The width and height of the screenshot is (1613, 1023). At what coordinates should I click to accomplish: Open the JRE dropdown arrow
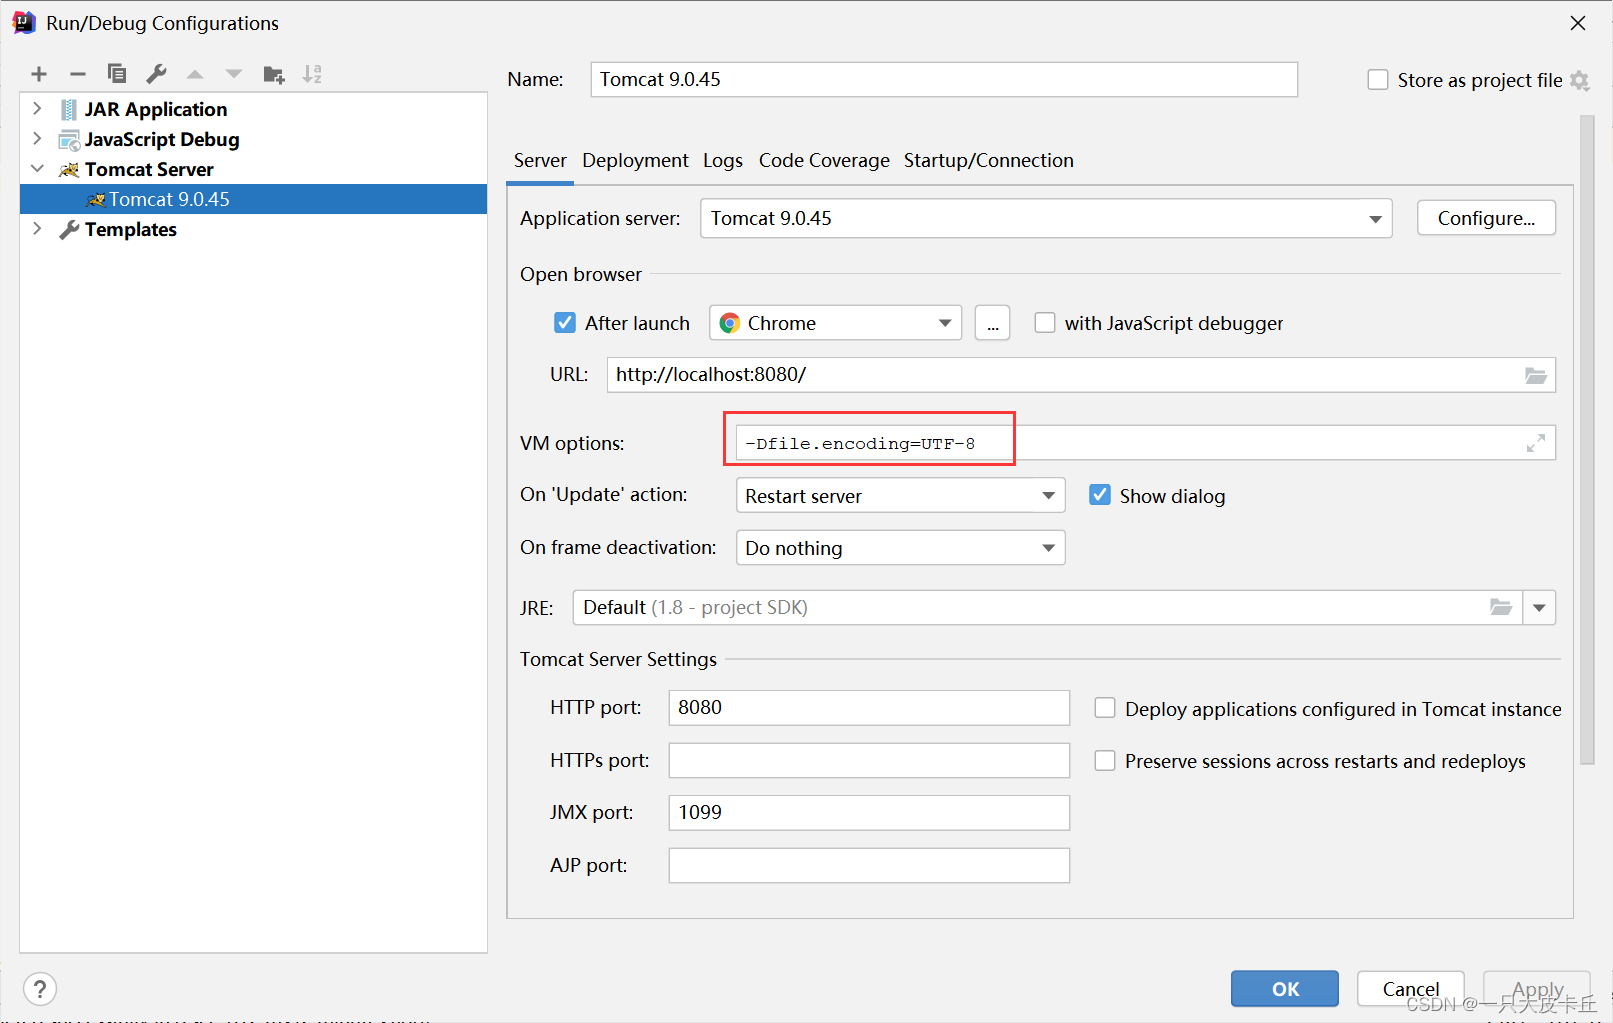(1539, 608)
